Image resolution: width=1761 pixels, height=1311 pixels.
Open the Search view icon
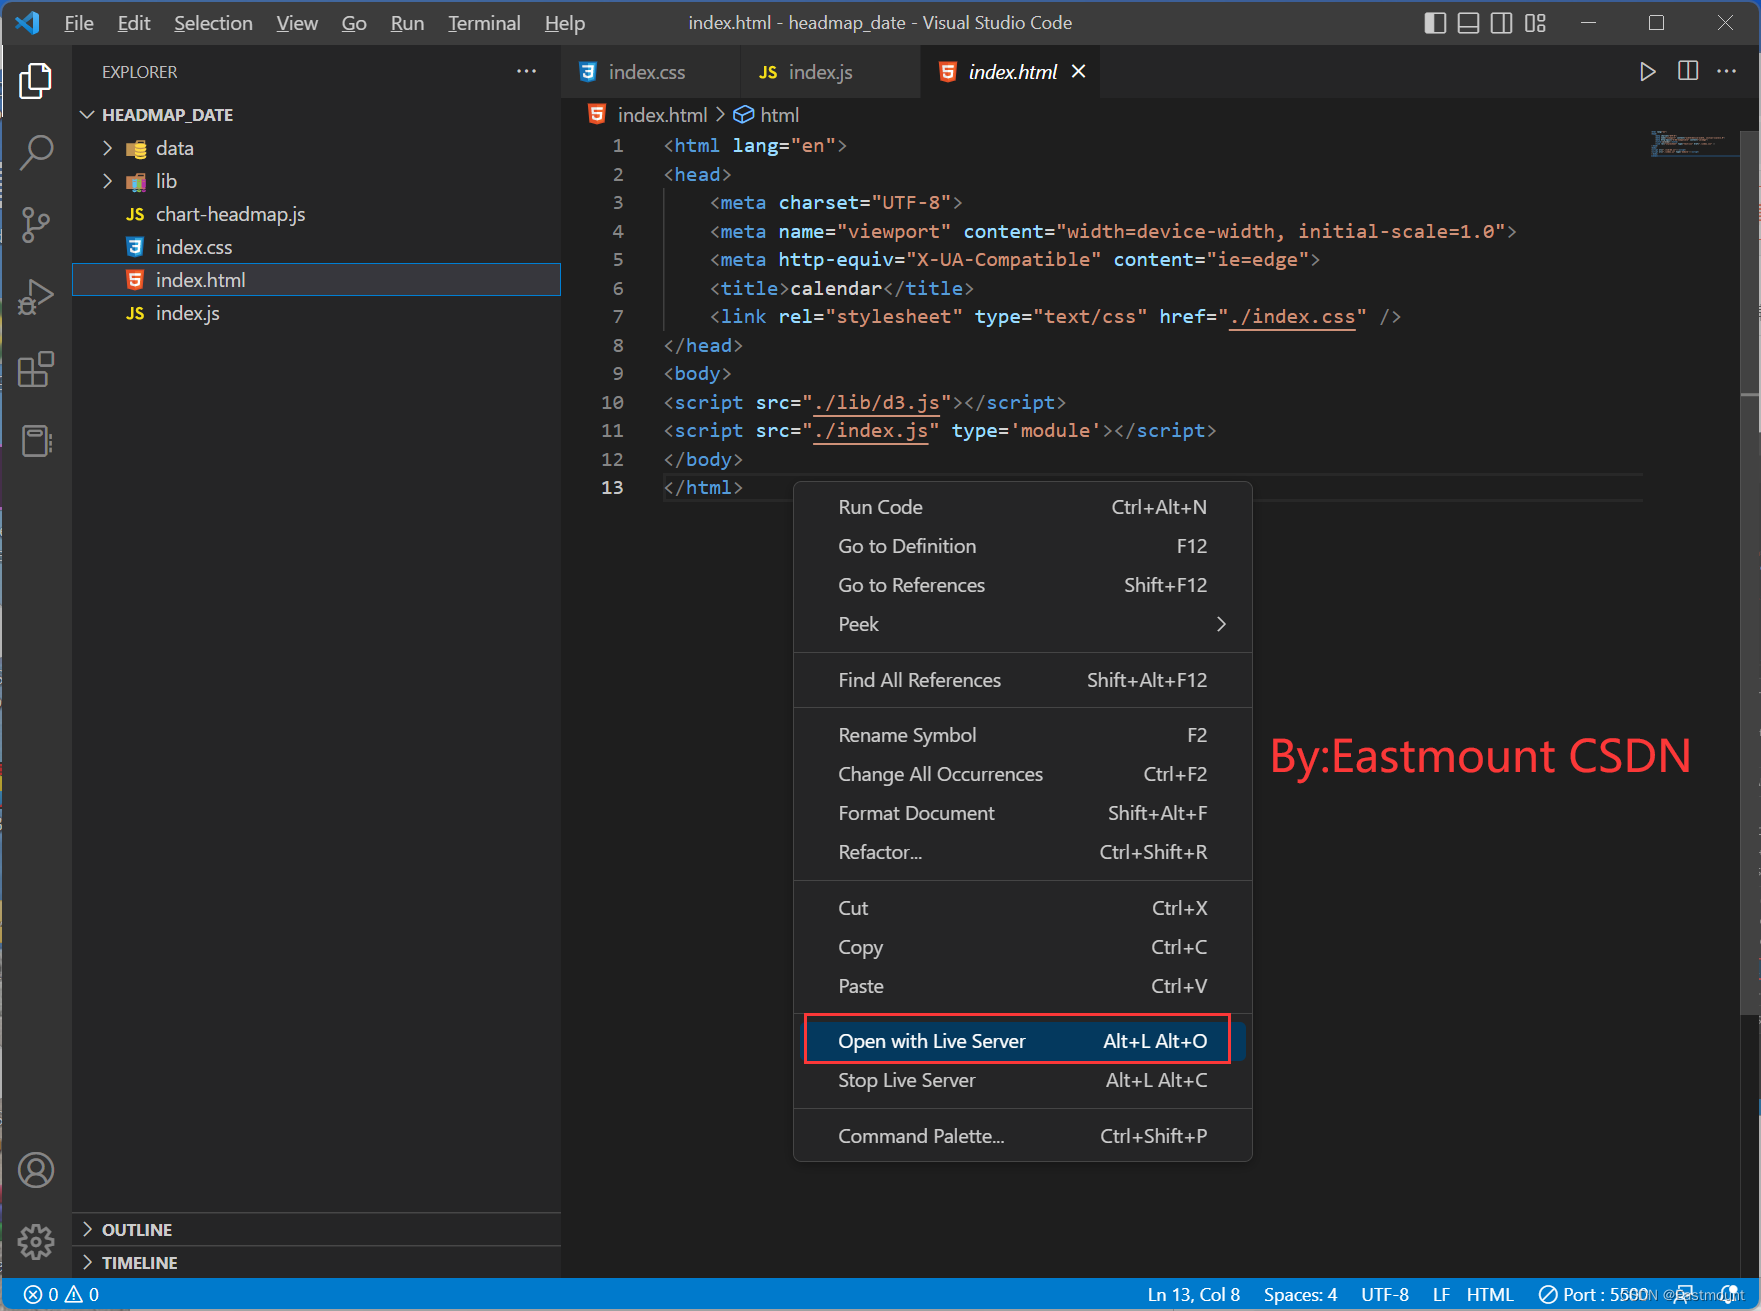pos(36,153)
